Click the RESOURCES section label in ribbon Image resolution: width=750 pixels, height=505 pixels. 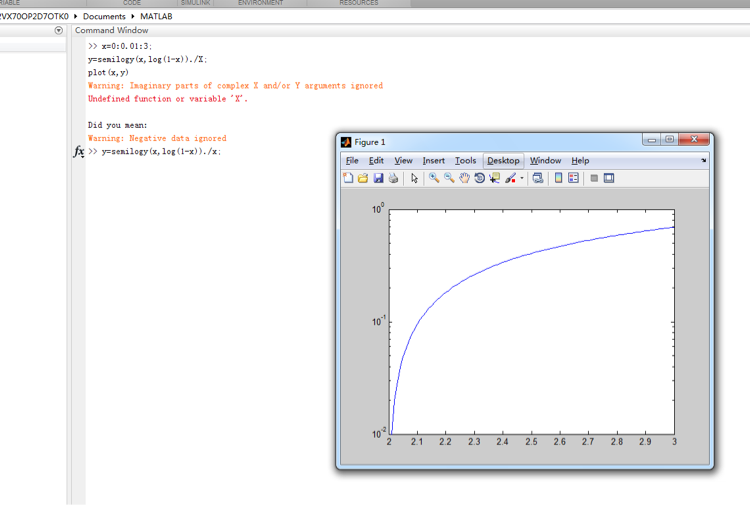pos(359,3)
